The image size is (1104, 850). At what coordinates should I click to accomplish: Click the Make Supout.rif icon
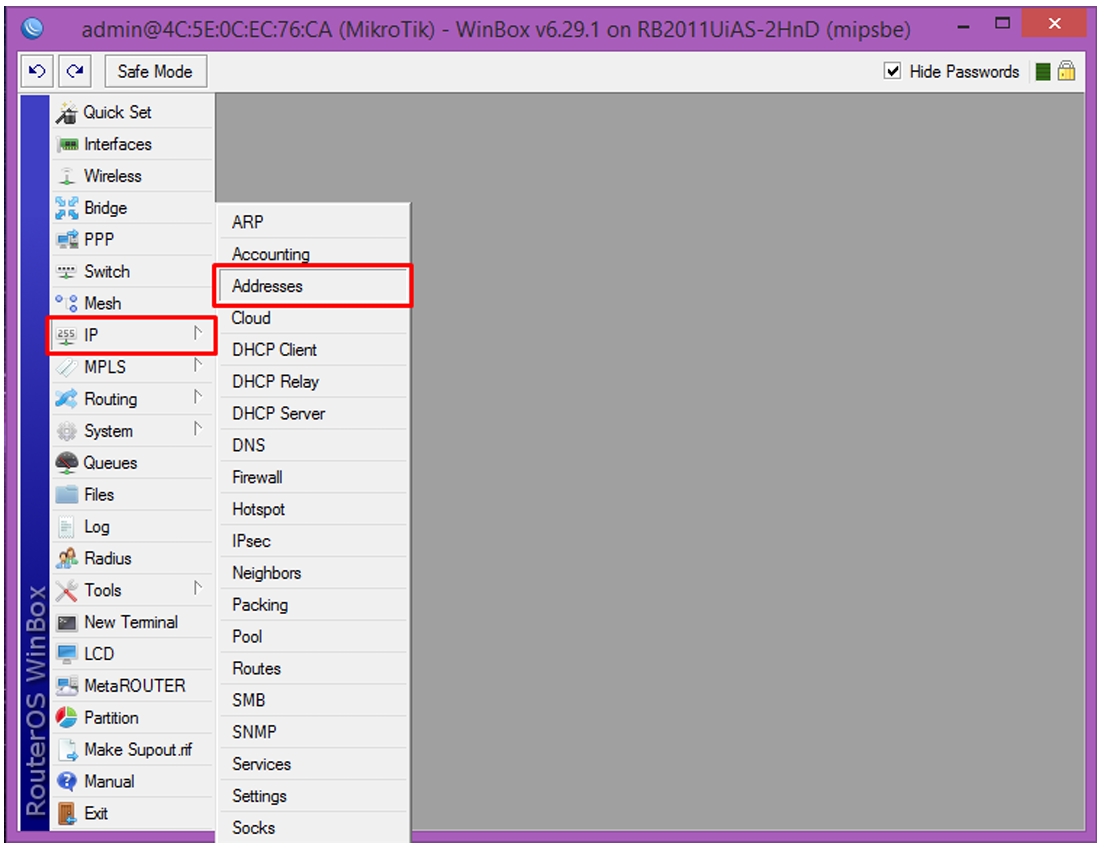coord(68,750)
